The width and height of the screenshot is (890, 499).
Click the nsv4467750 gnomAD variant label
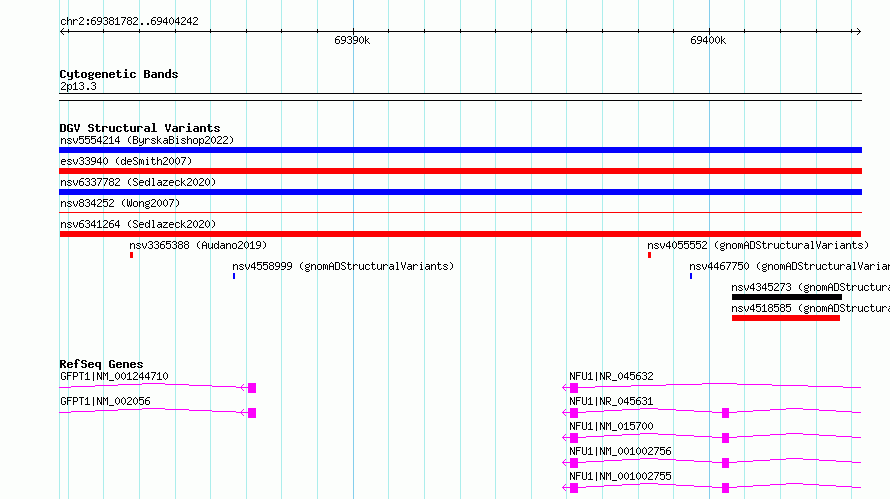[790, 266]
